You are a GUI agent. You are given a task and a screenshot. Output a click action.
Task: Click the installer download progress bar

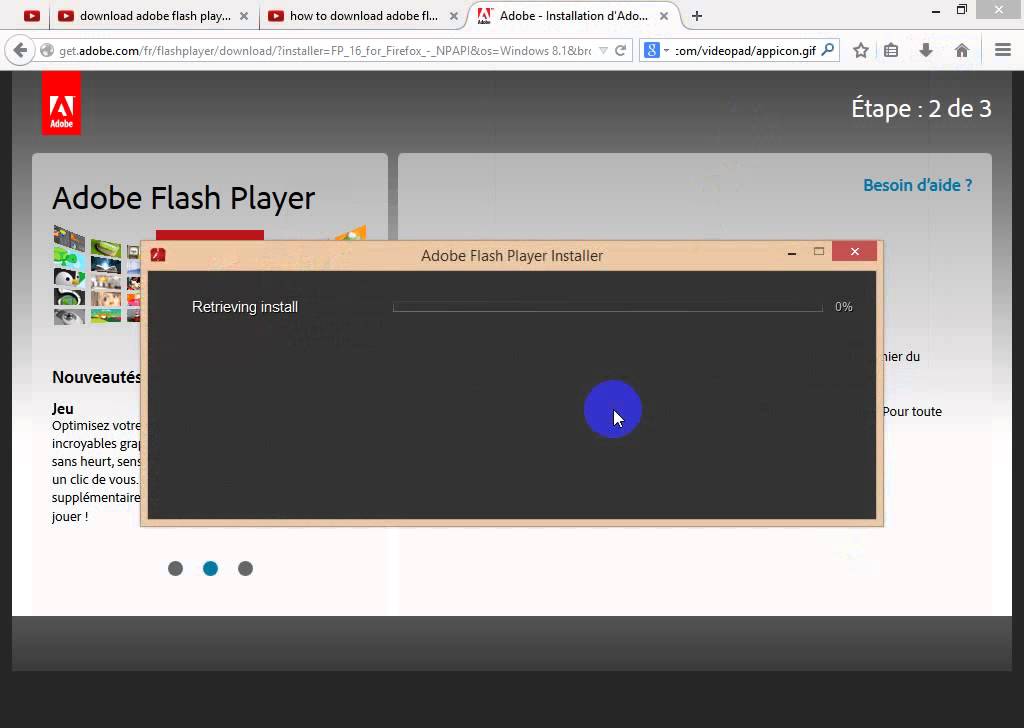pyautogui.click(x=607, y=307)
